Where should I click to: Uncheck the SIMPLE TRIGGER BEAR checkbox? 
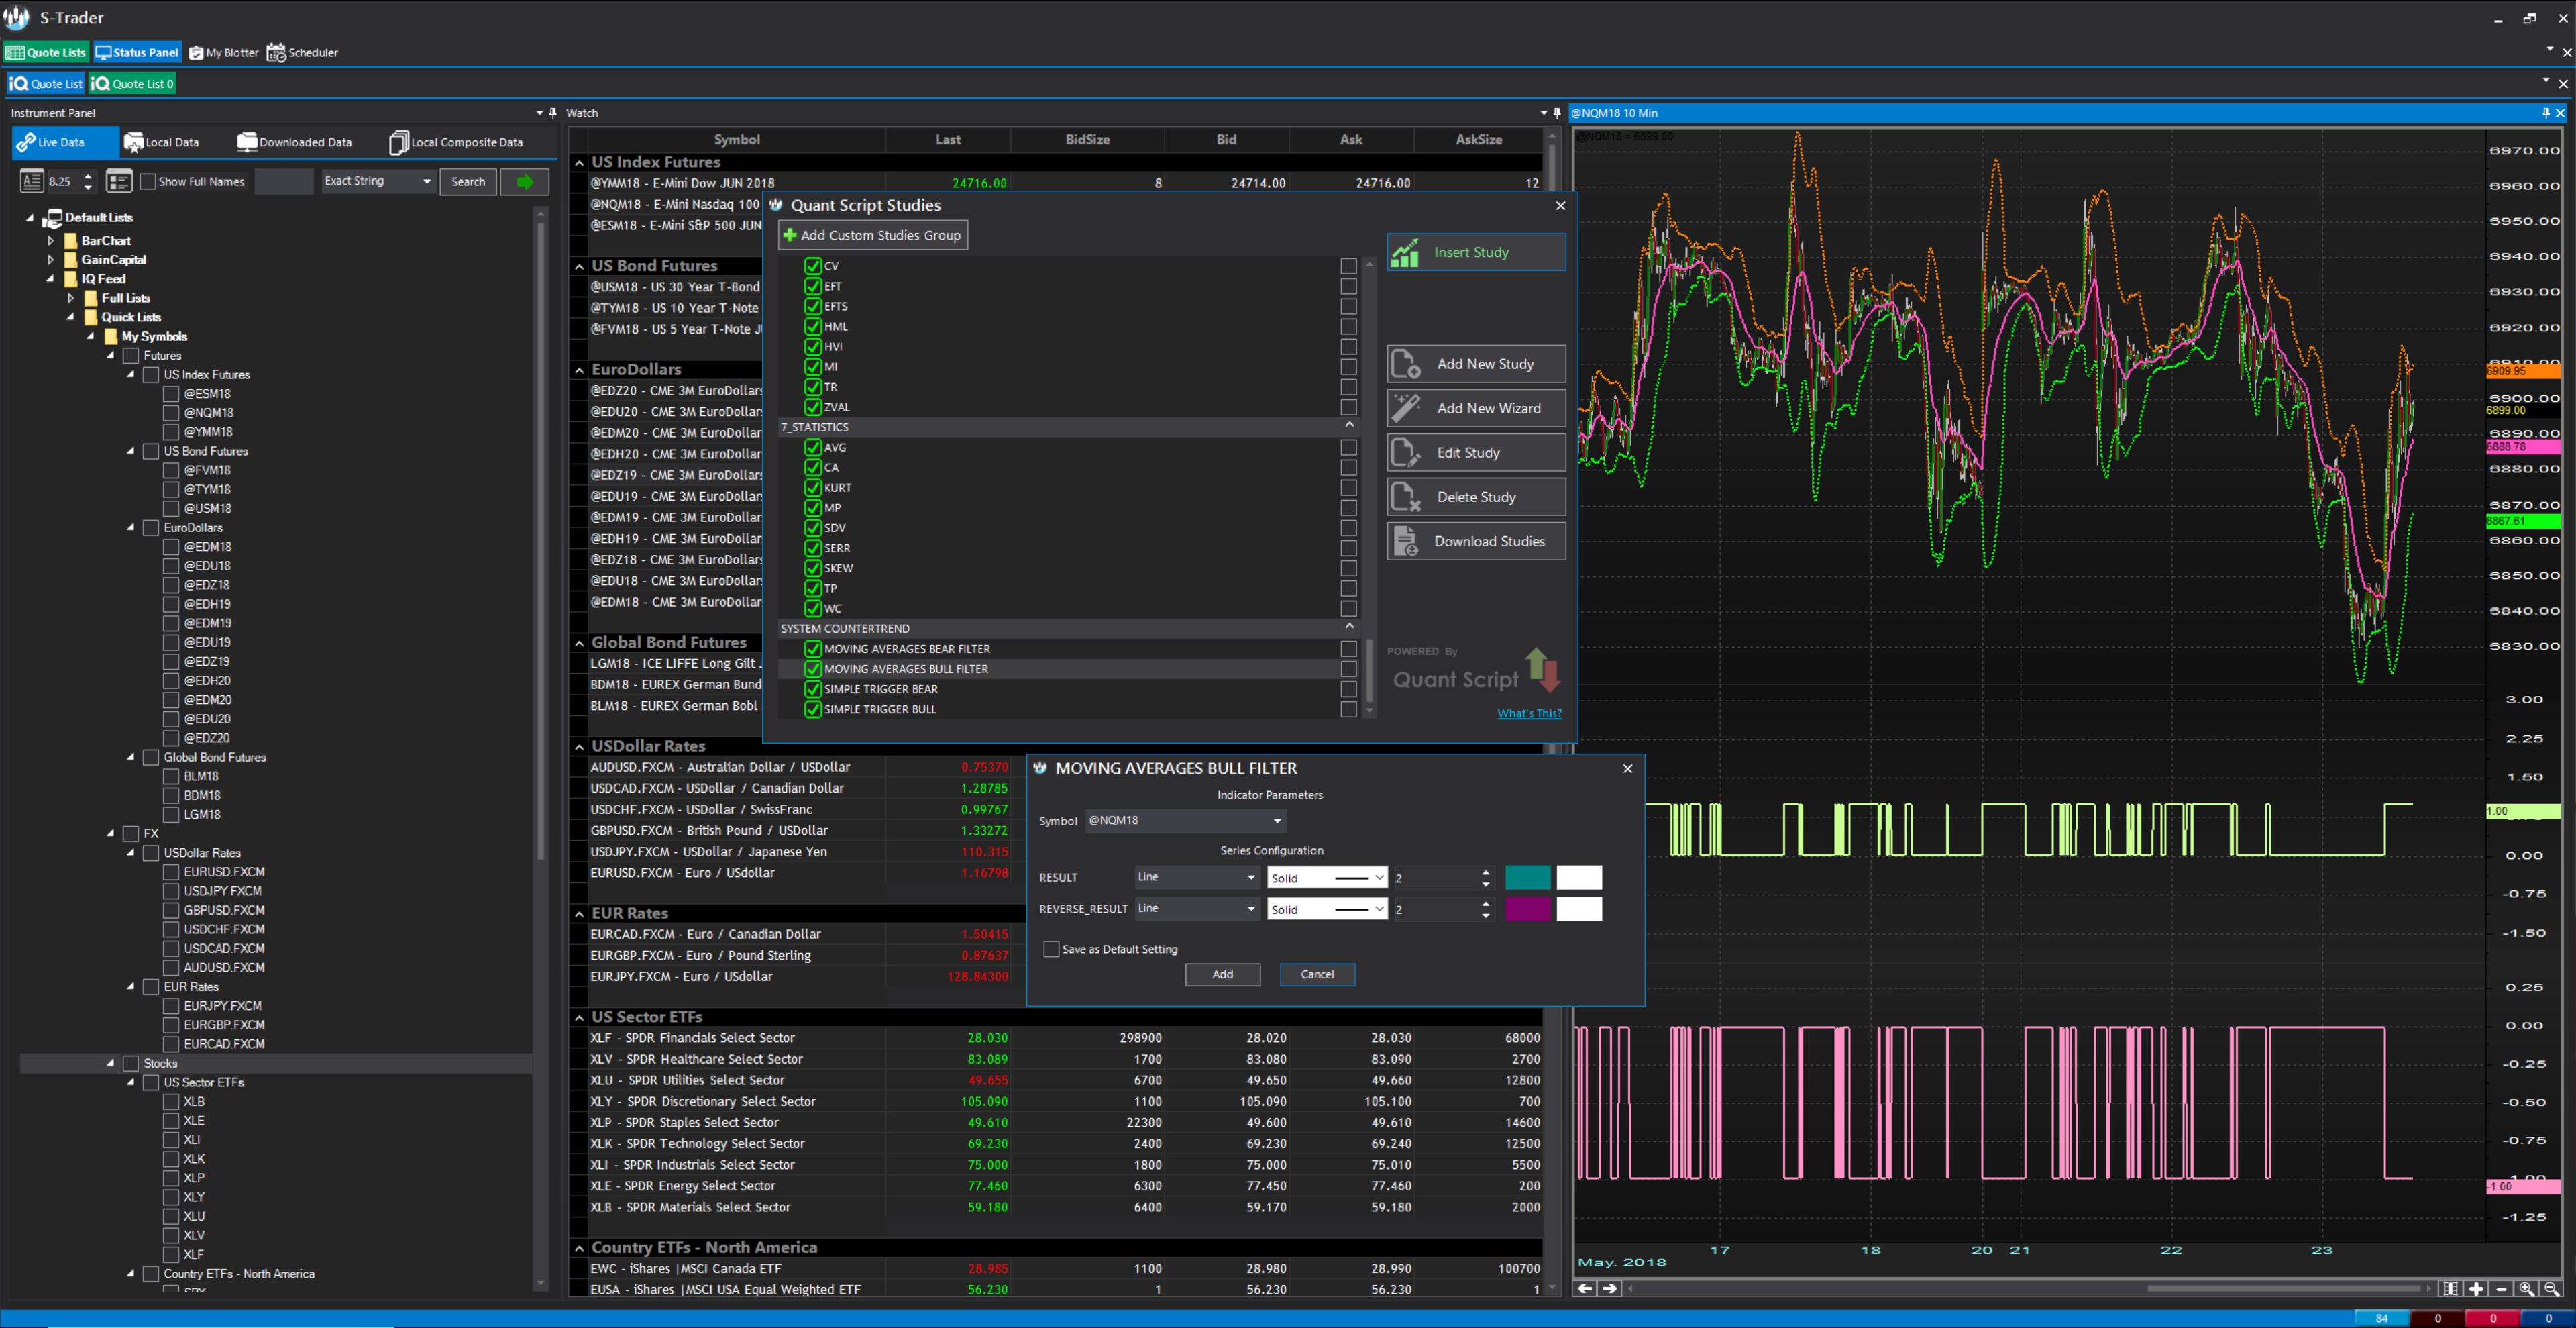[813, 689]
